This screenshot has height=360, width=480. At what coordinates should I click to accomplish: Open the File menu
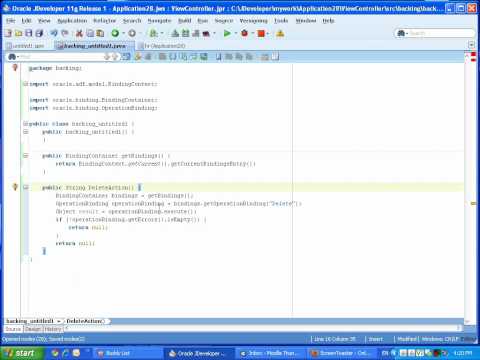point(11,21)
